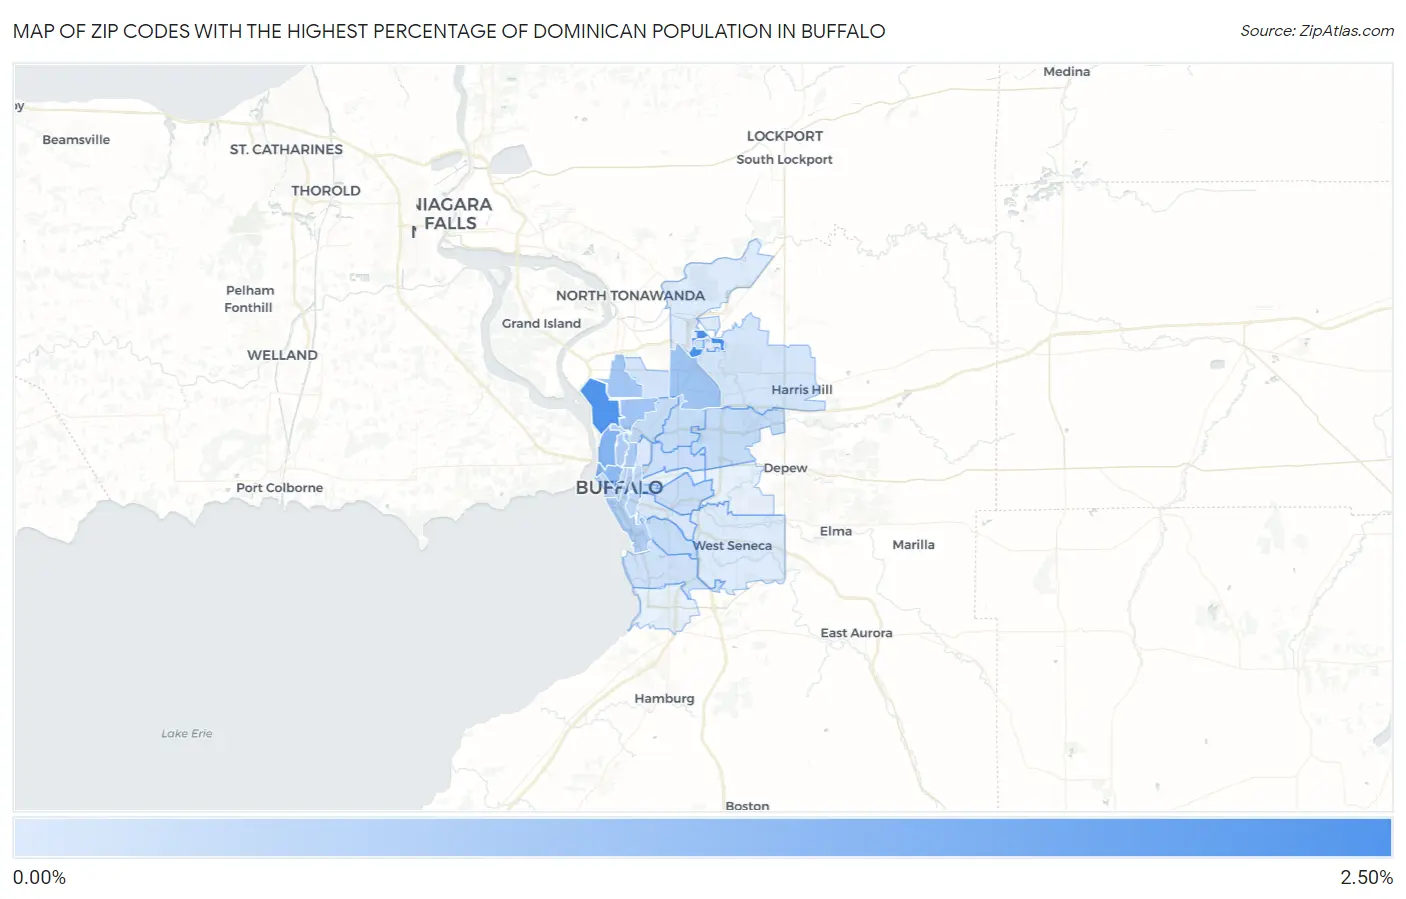The width and height of the screenshot is (1406, 899).
Task: Click the WELLAND label
Action: (x=282, y=355)
